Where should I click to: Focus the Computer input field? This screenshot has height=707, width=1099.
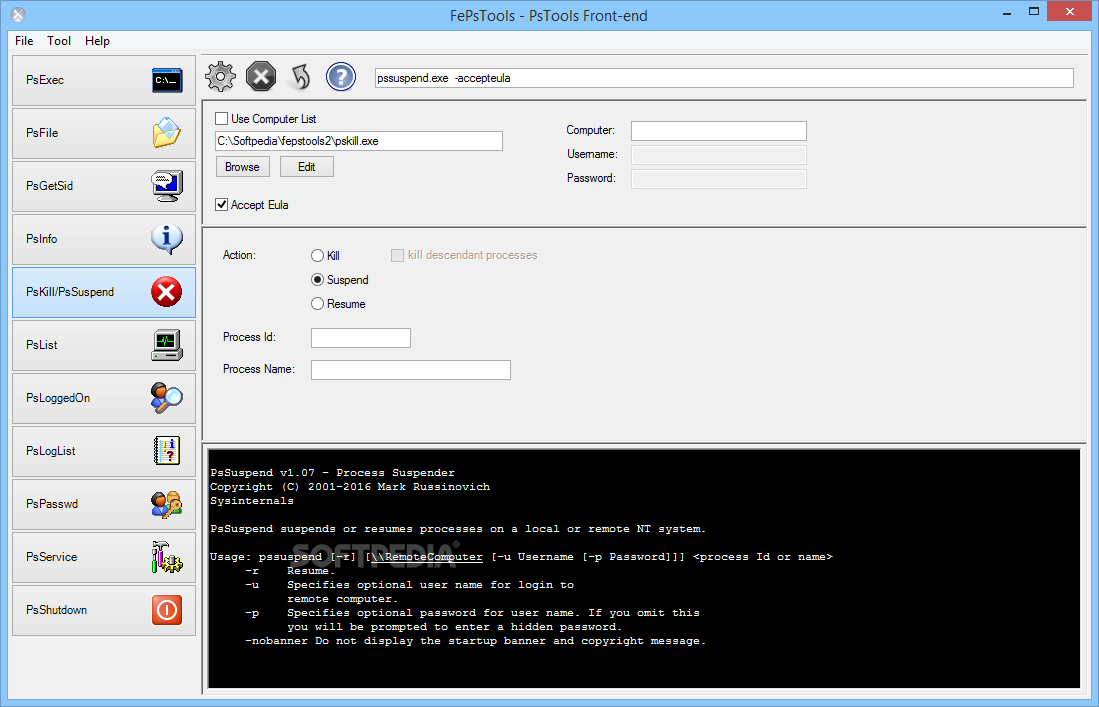point(718,131)
